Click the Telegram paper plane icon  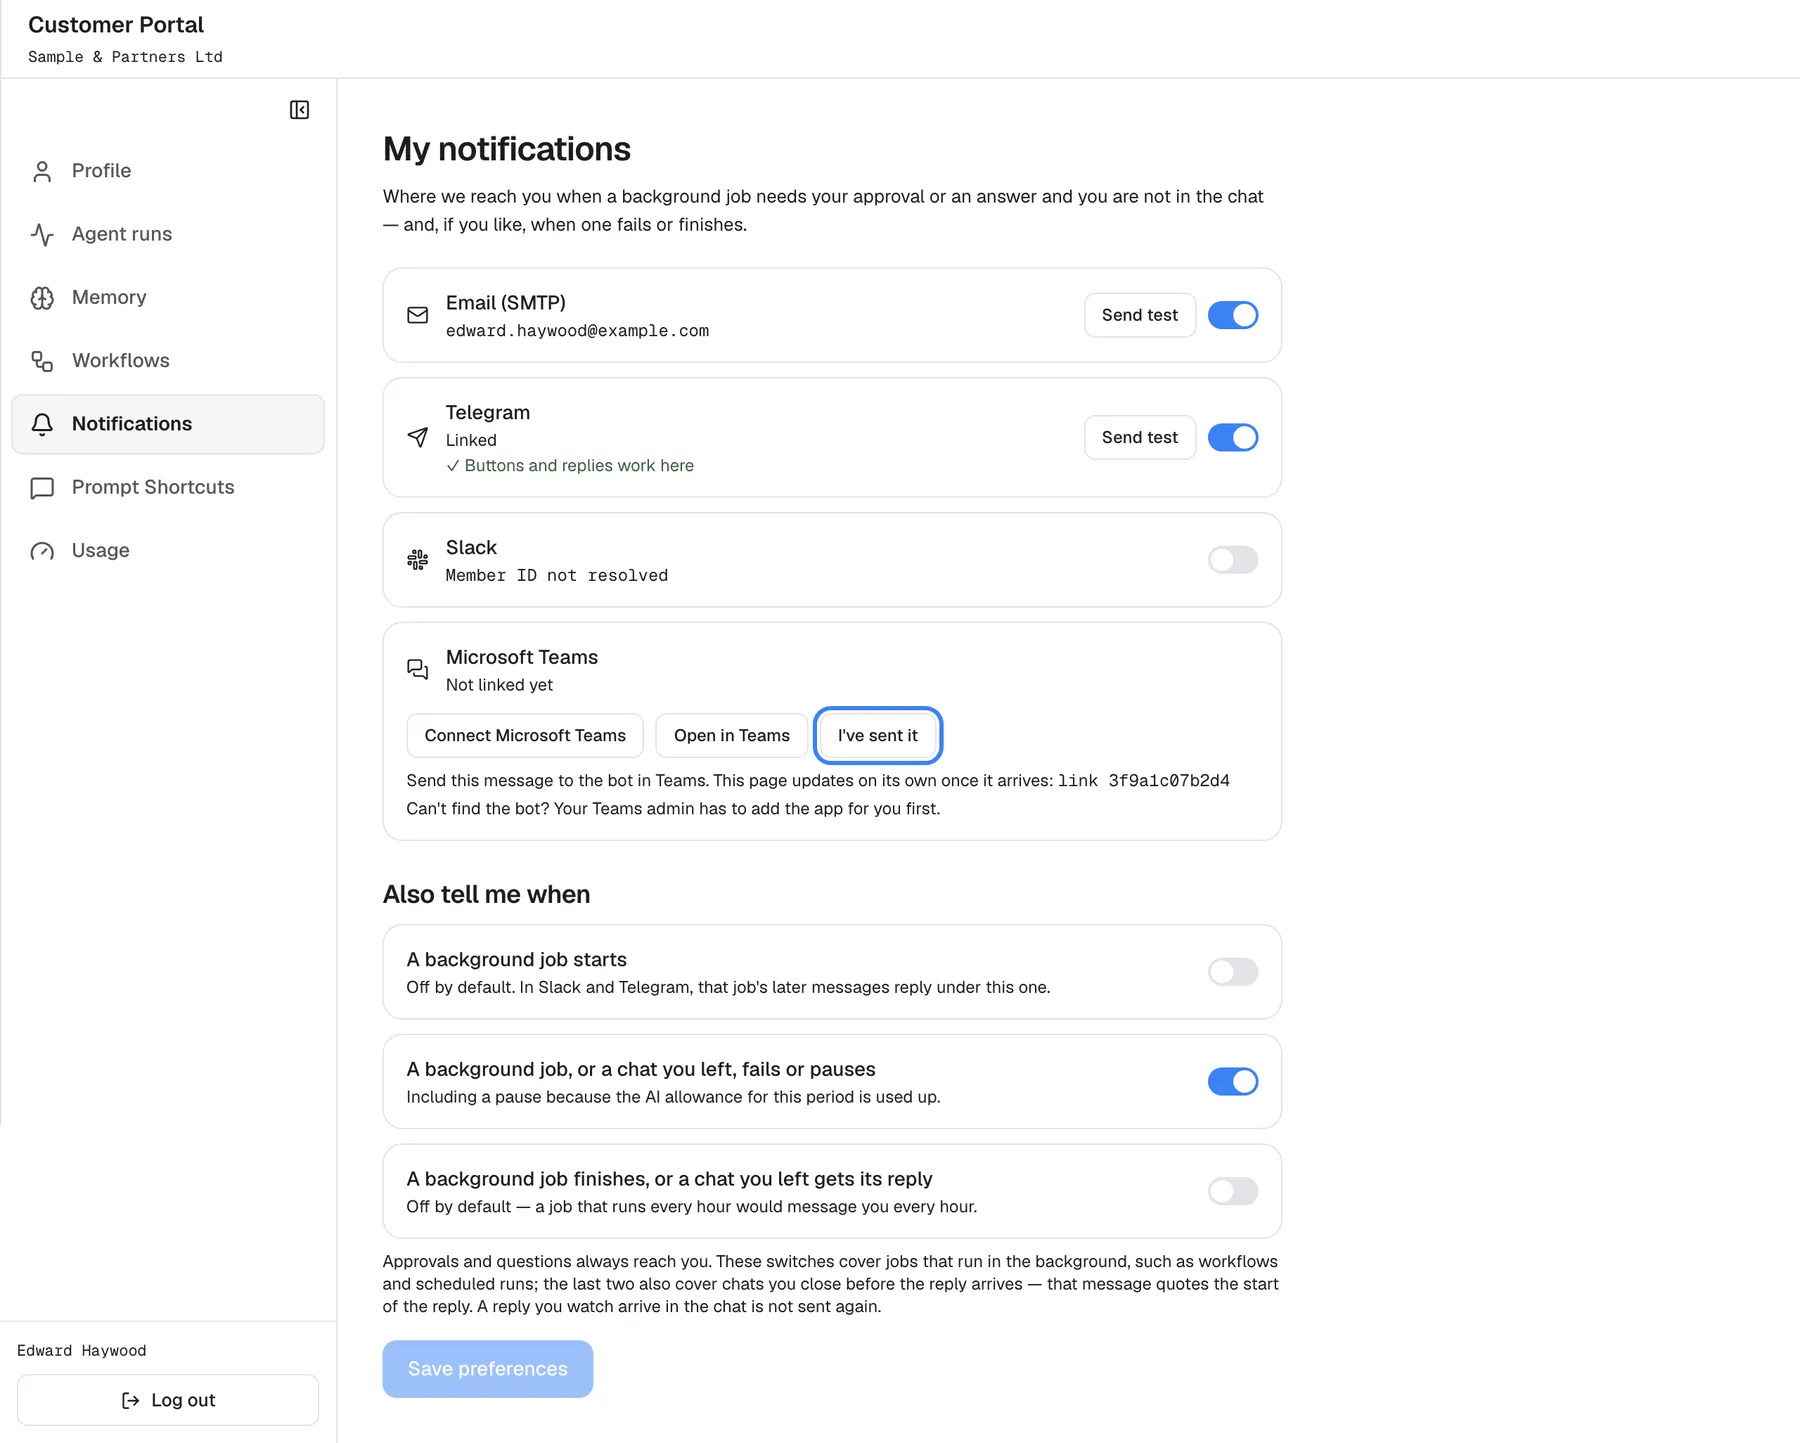coord(418,437)
